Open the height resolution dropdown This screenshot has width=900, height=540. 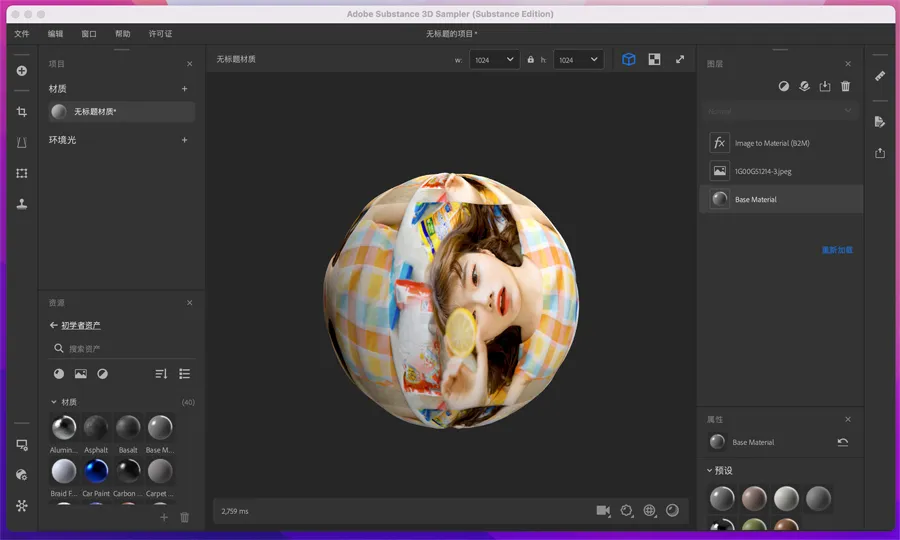tap(578, 60)
